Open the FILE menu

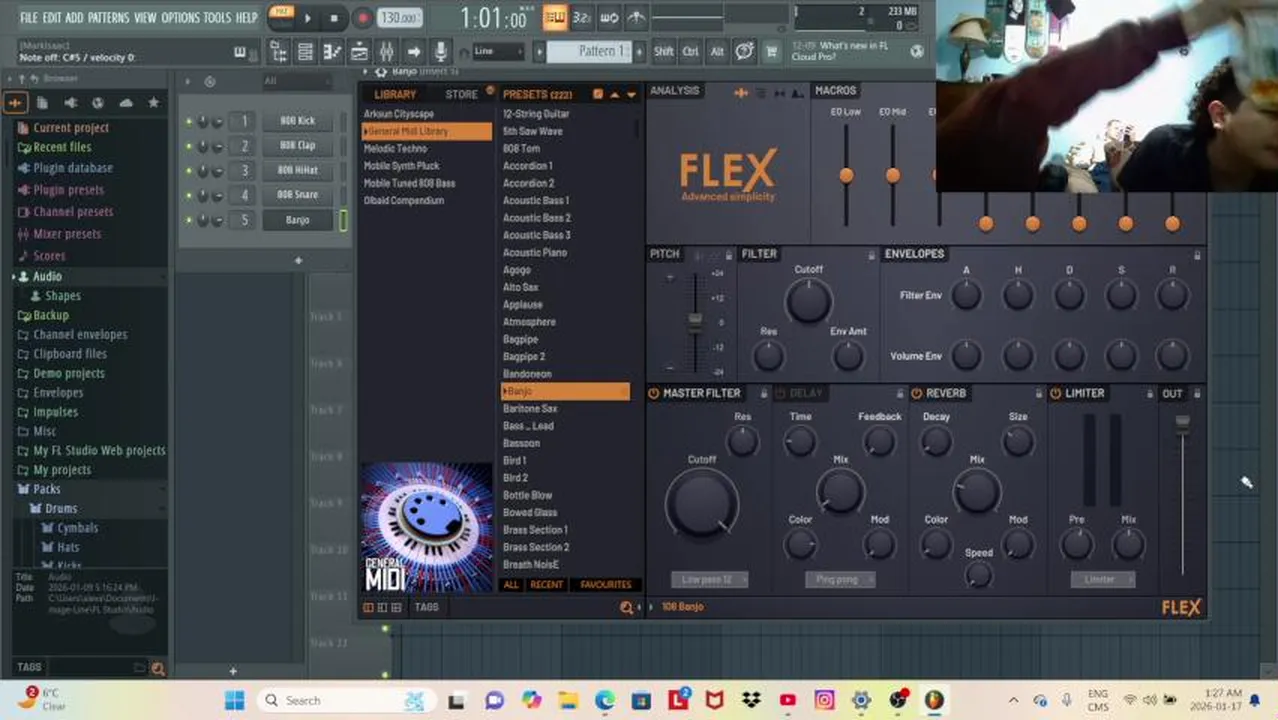[x=28, y=17]
